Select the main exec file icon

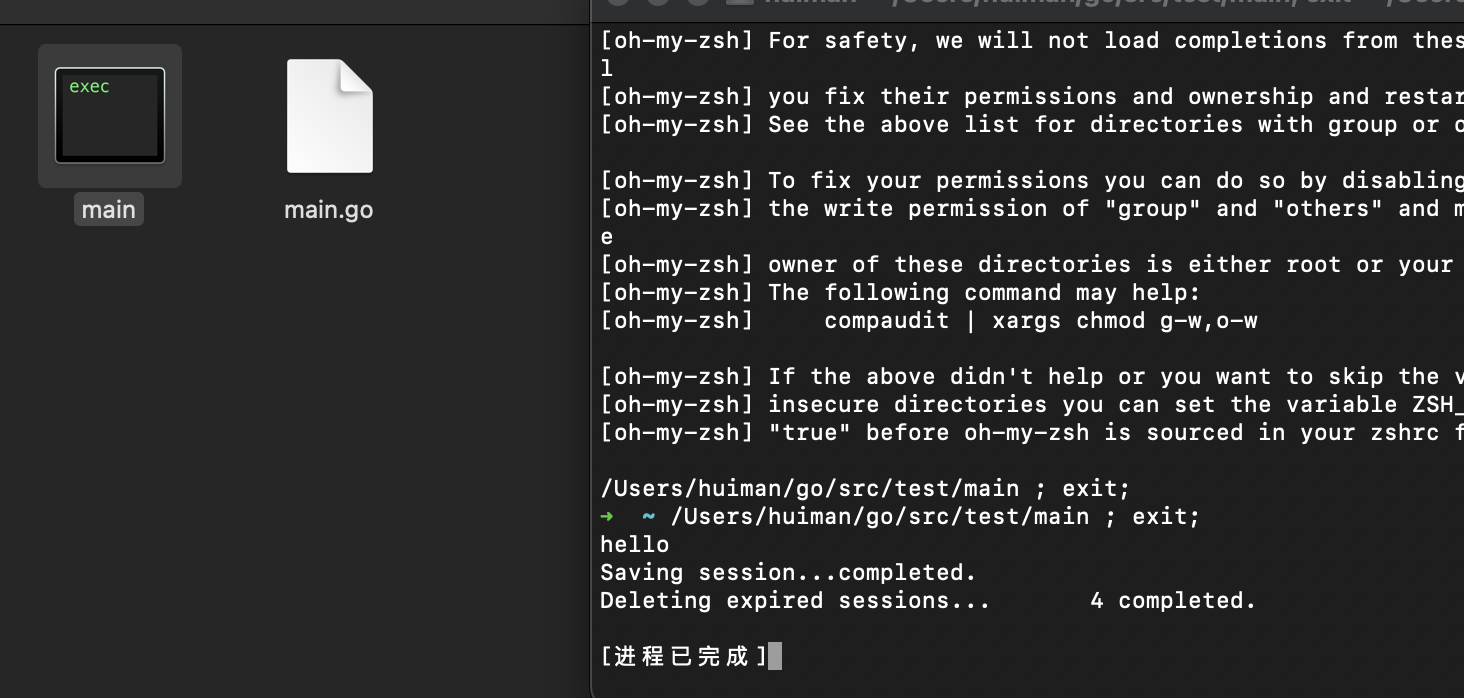tap(110, 115)
